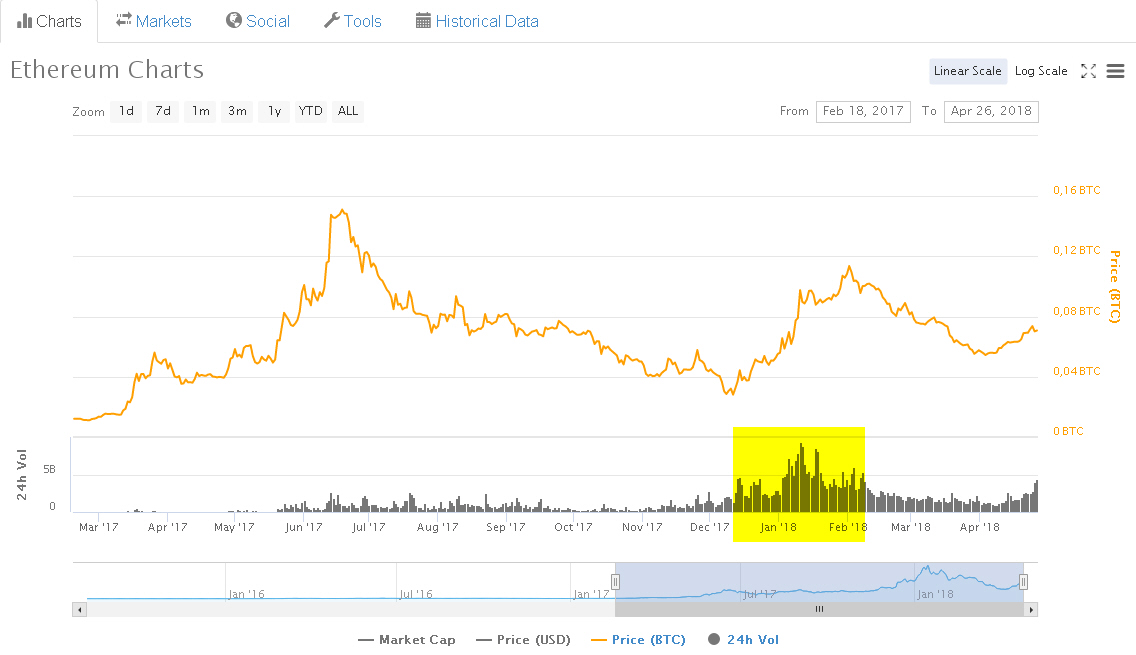Click the To date field

[991, 111]
